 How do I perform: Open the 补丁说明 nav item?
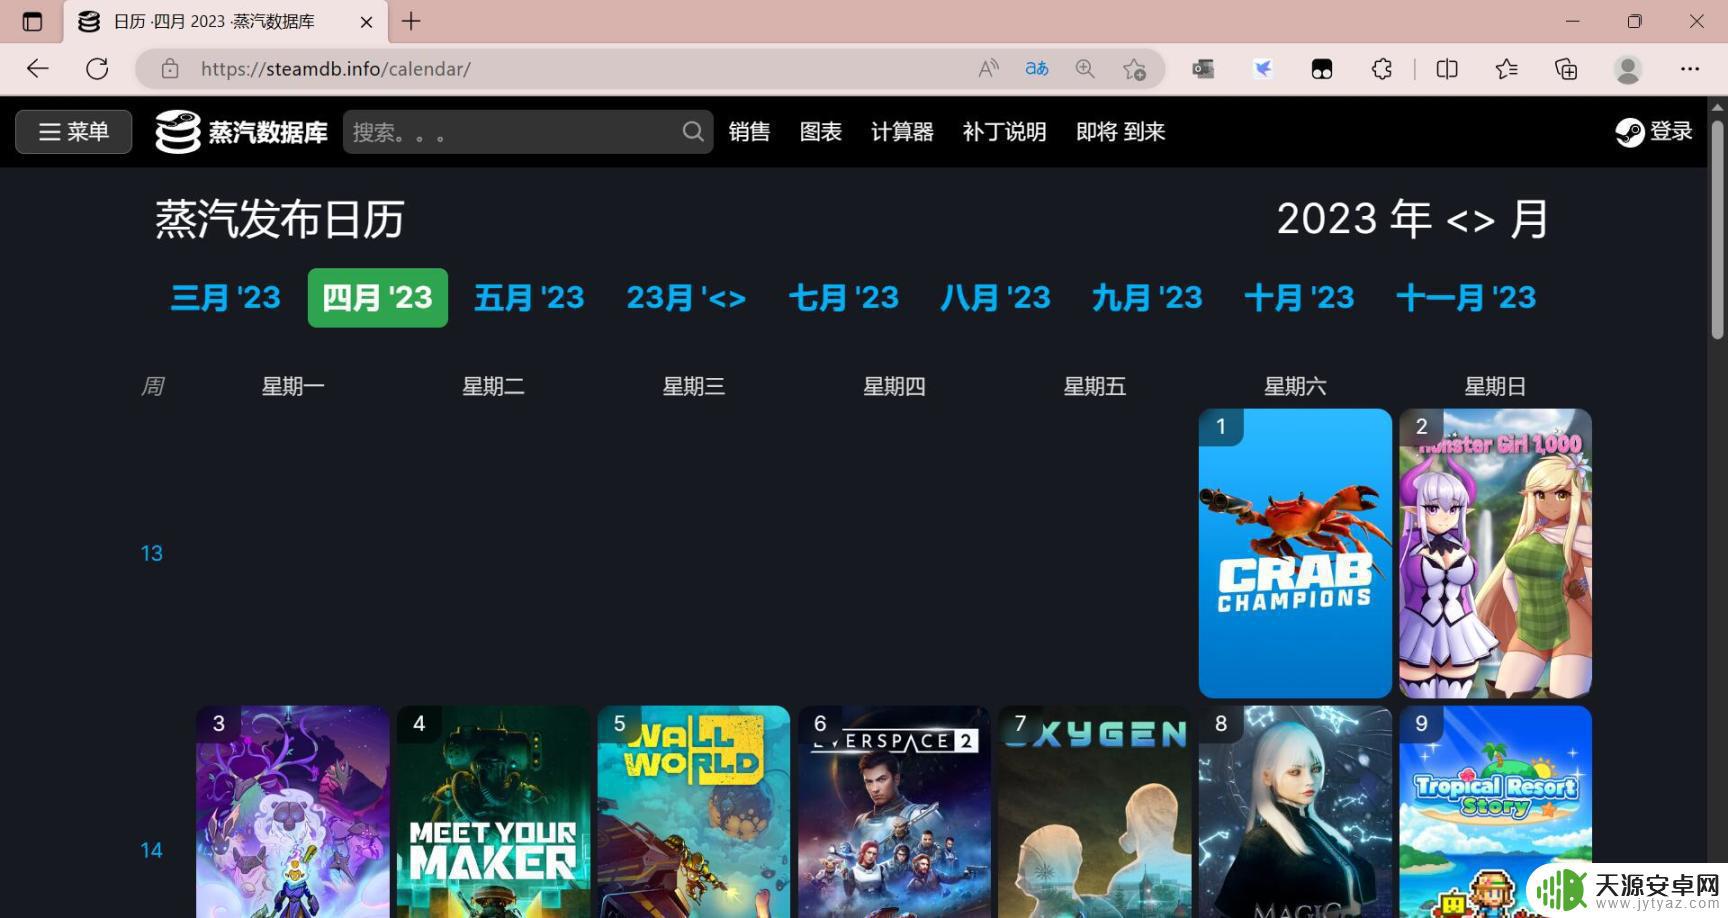(1004, 132)
